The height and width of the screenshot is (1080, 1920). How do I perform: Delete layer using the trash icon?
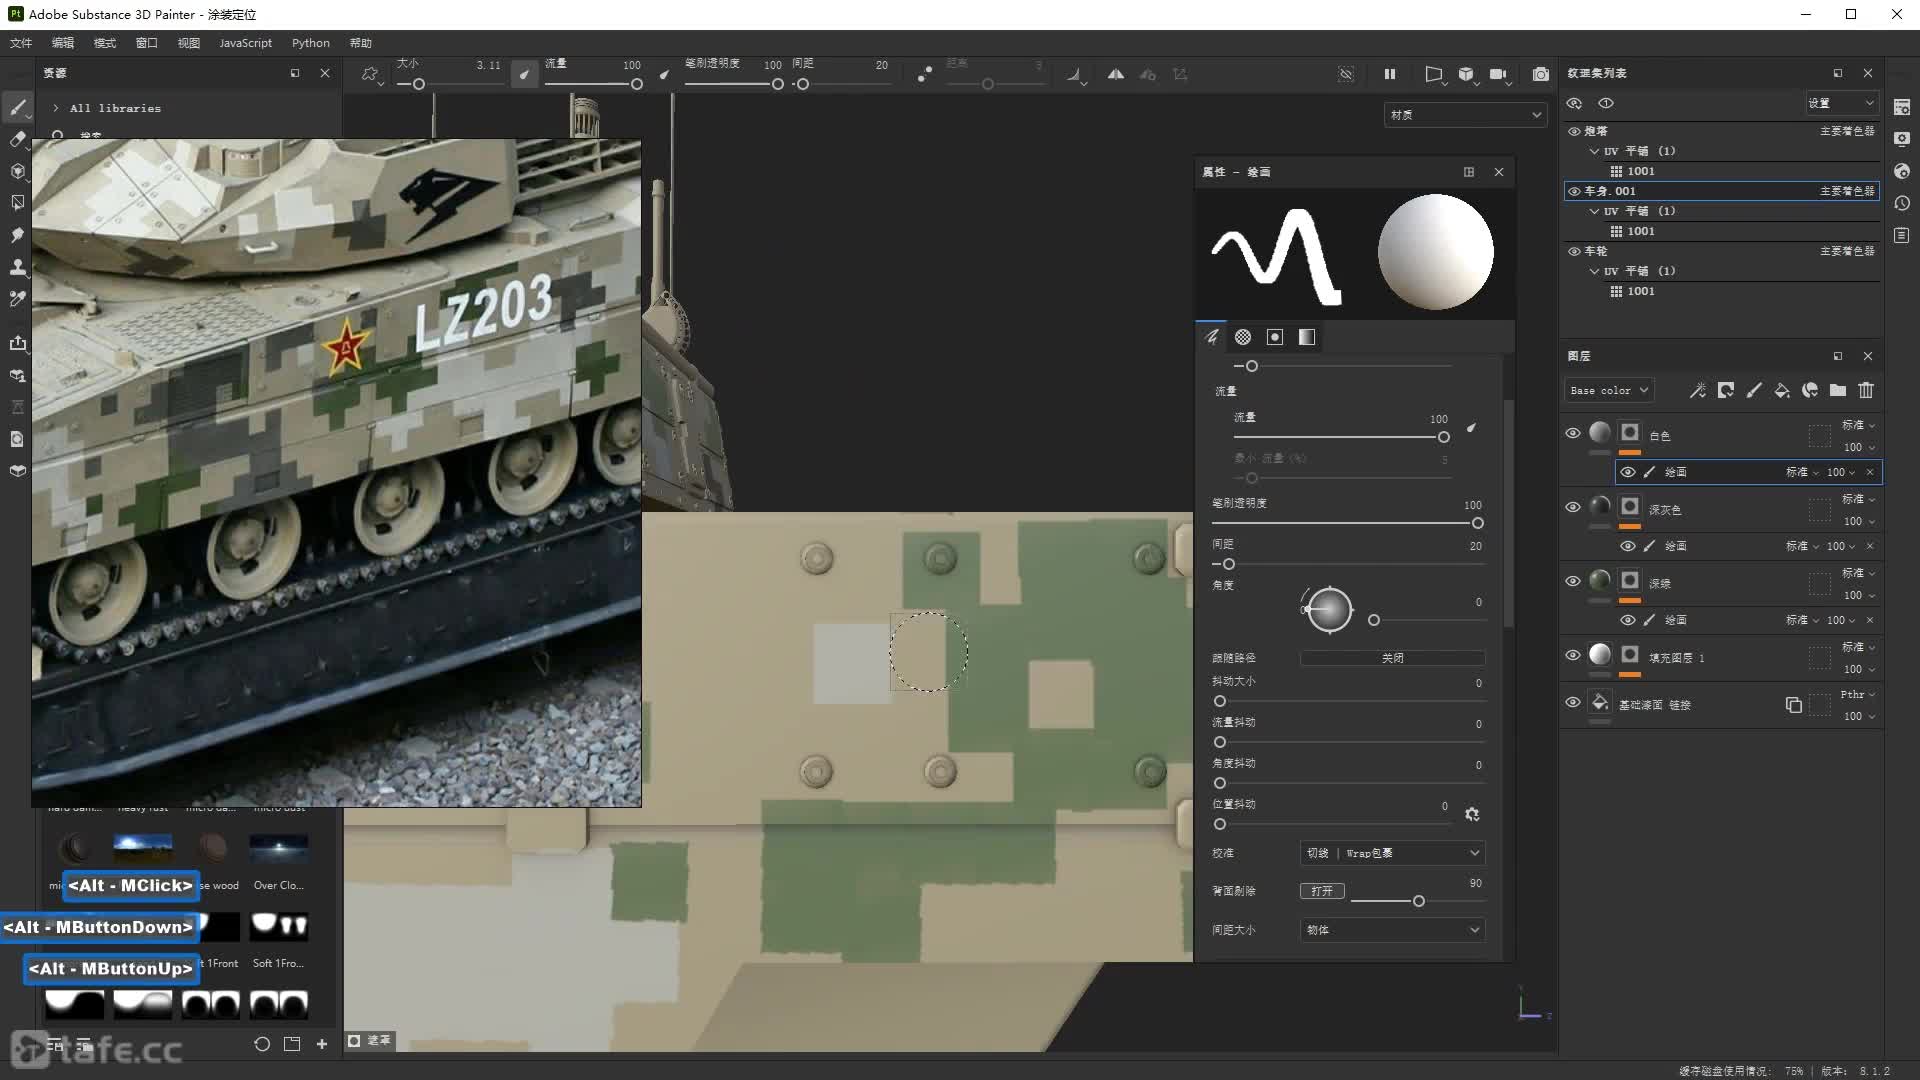[1866, 391]
